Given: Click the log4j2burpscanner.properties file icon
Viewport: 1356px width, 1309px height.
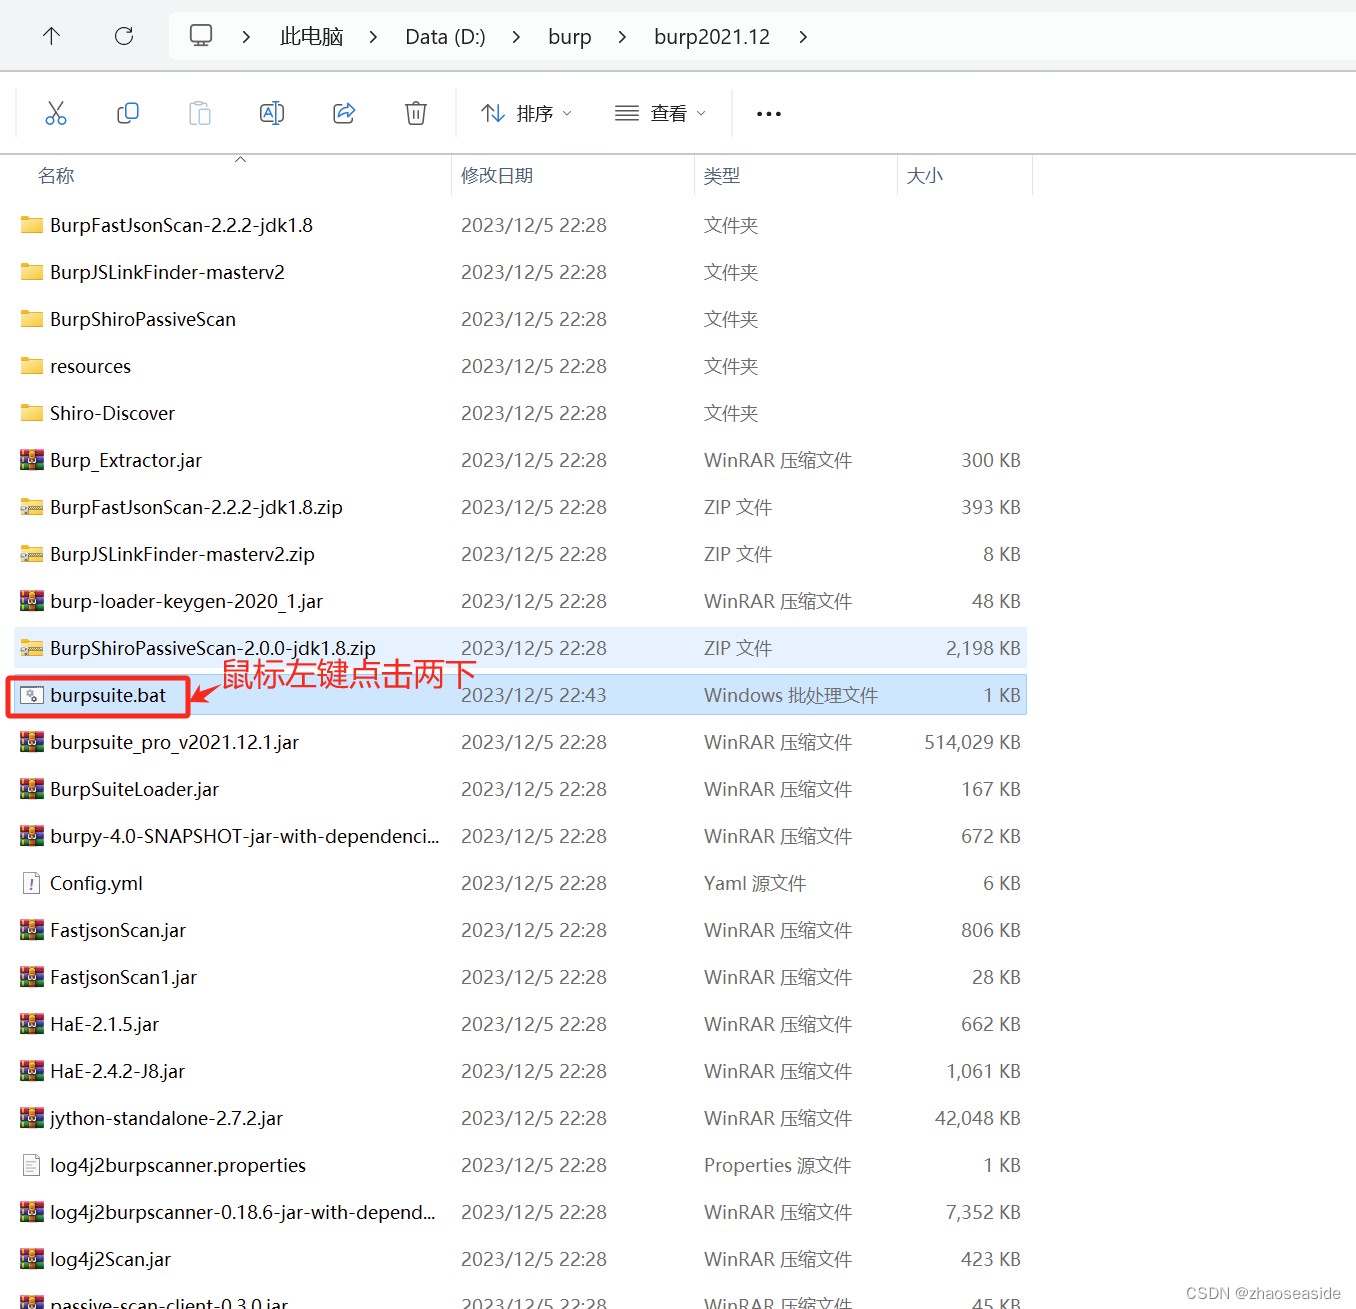Looking at the screenshot, I should click(32, 1165).
